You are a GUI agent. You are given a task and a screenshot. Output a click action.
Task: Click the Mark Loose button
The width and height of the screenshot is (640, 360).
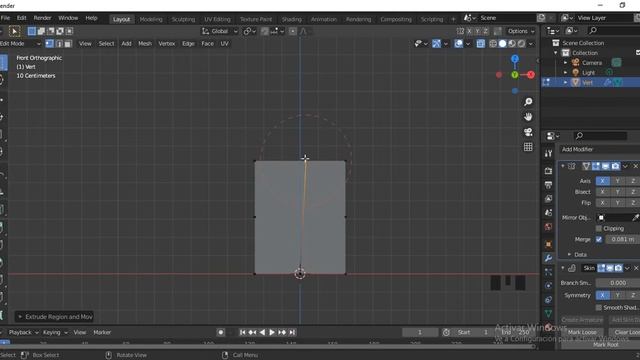[x=582, y=332]
